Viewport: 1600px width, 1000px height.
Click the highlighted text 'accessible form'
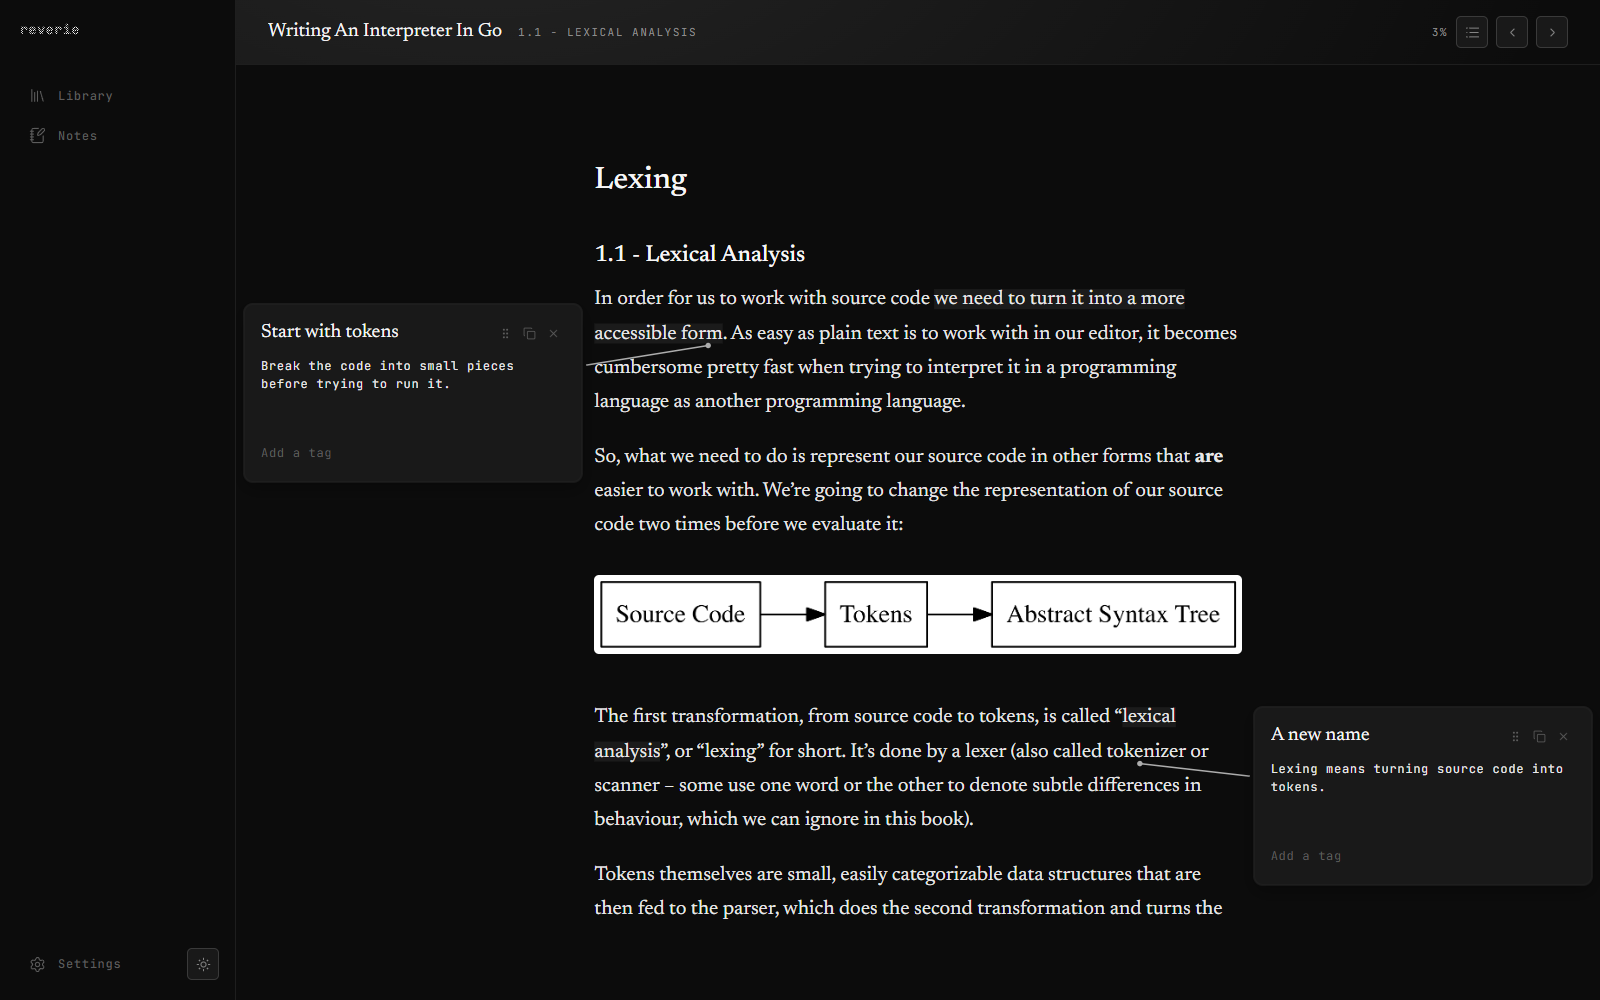coord(658,333)
